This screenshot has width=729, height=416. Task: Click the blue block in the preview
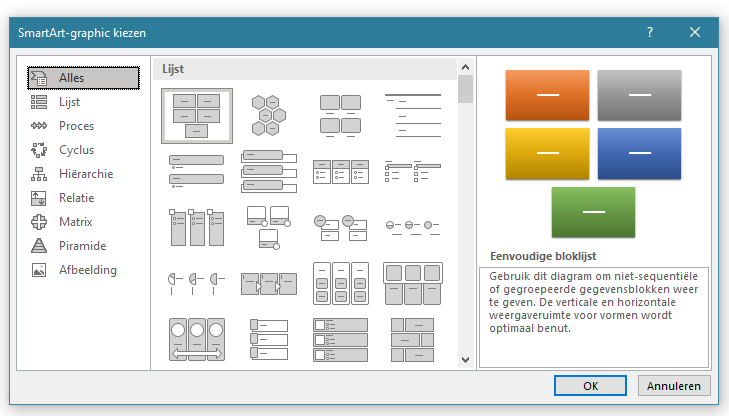coord(639,153)
